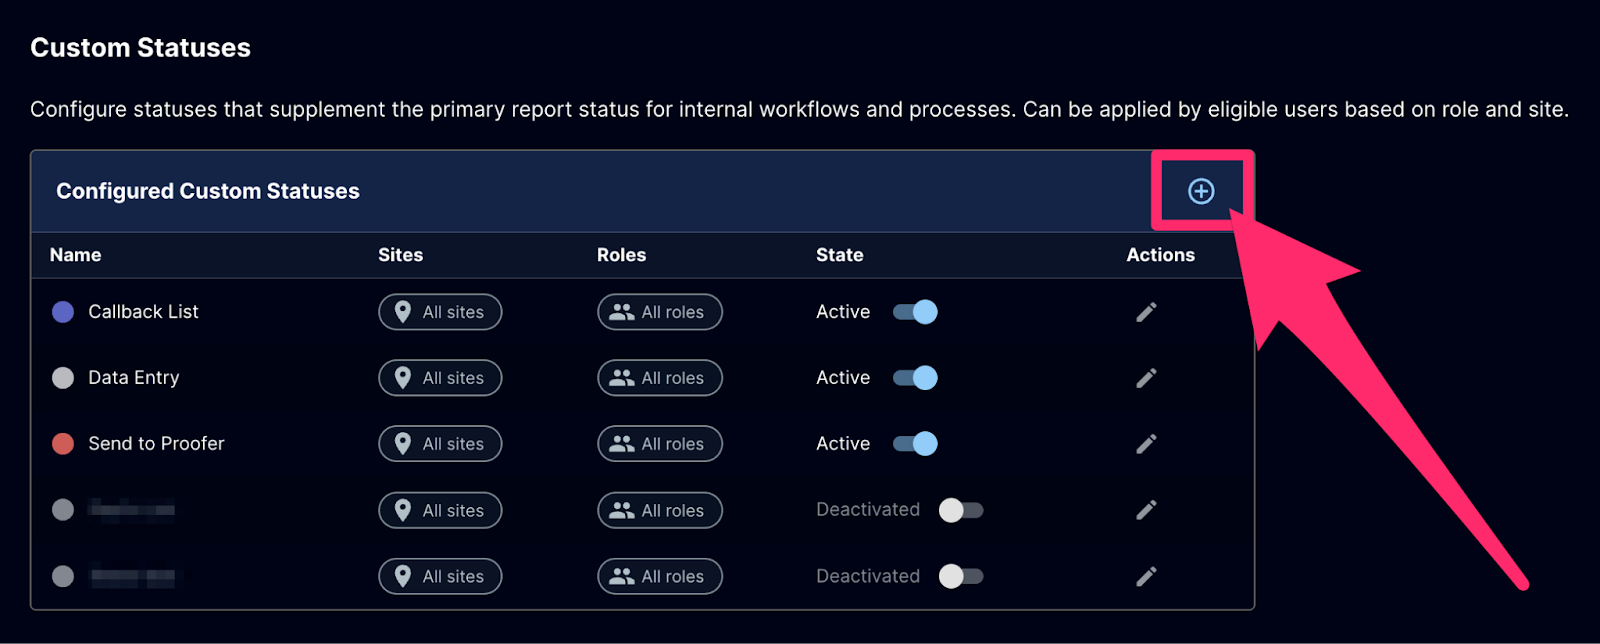Viewport: 1600px width, 644px height.
Task: Click All roles chip for Data Entry
Action: tap(660, 378)
